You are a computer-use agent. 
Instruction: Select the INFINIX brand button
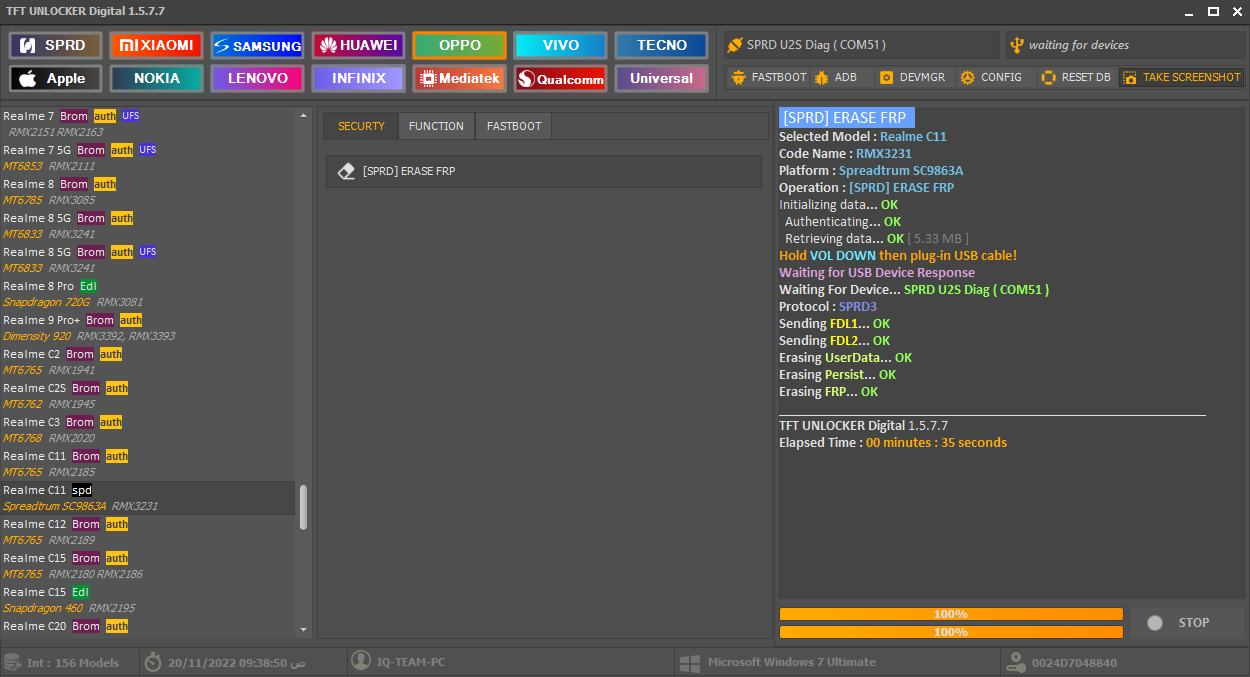[x=358, y=78]
